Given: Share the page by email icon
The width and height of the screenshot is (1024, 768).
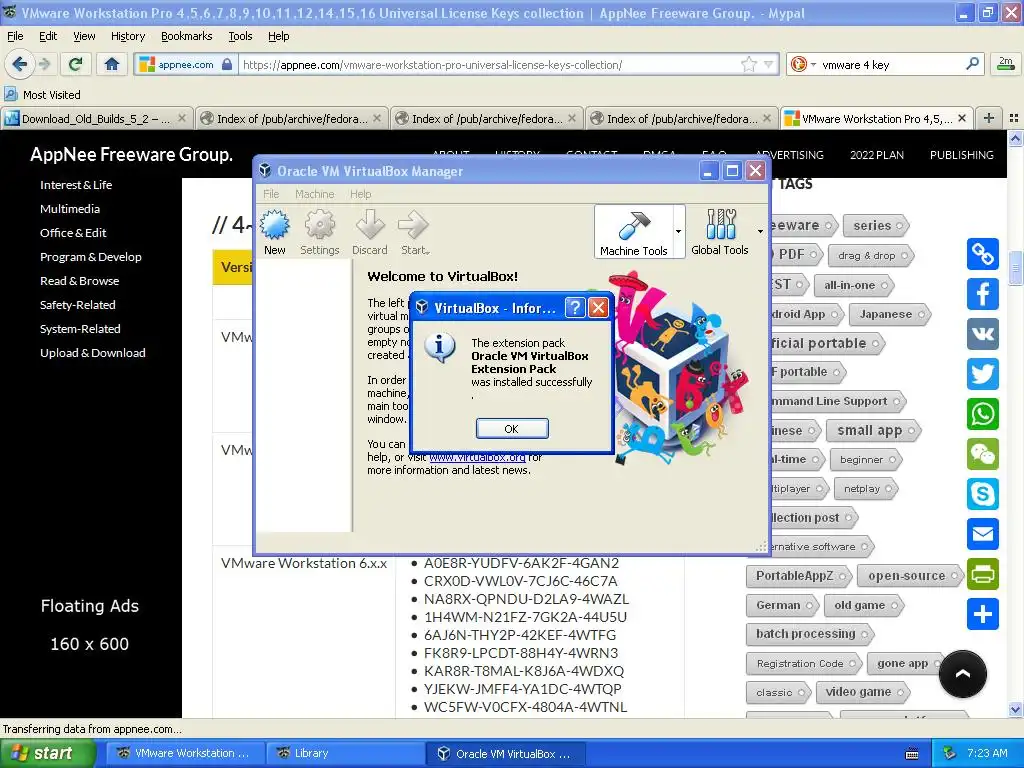Looking at the screenshot, I should coord(983,534).
